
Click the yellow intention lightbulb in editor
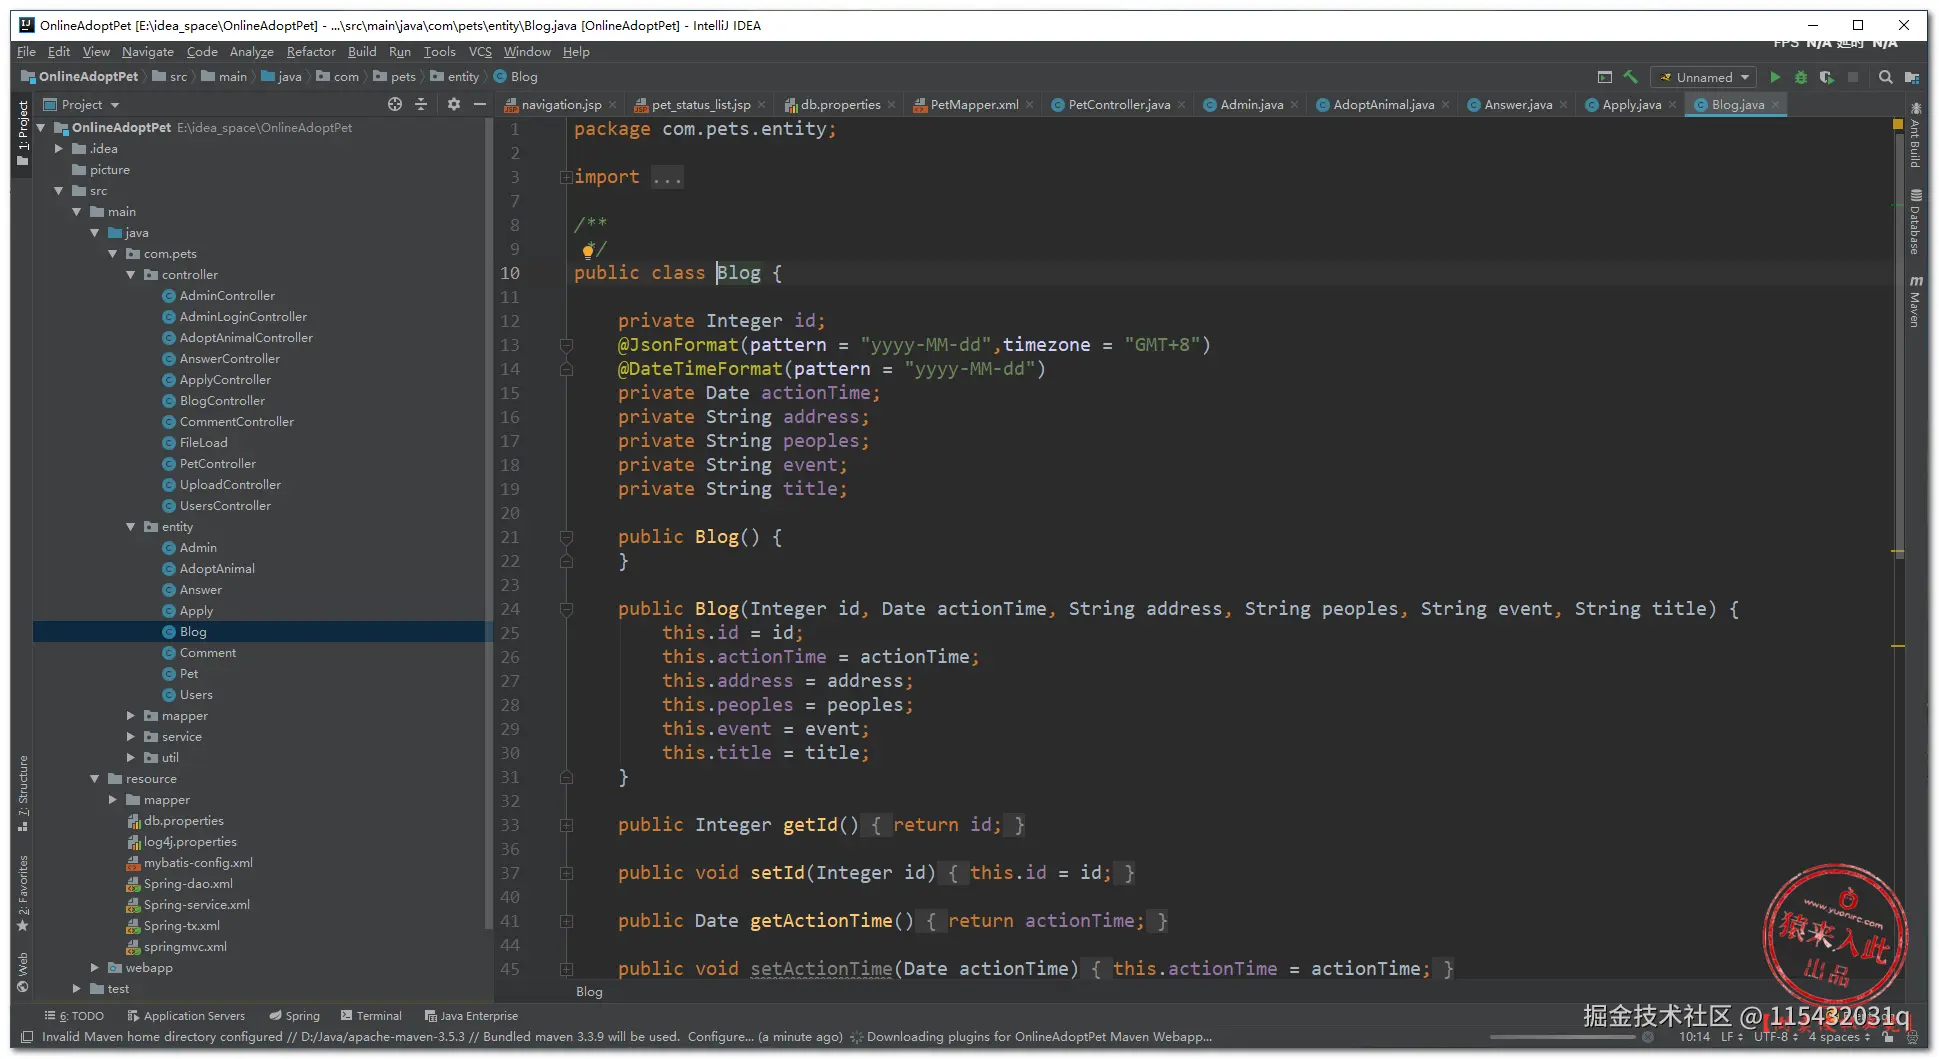(588, 251)
